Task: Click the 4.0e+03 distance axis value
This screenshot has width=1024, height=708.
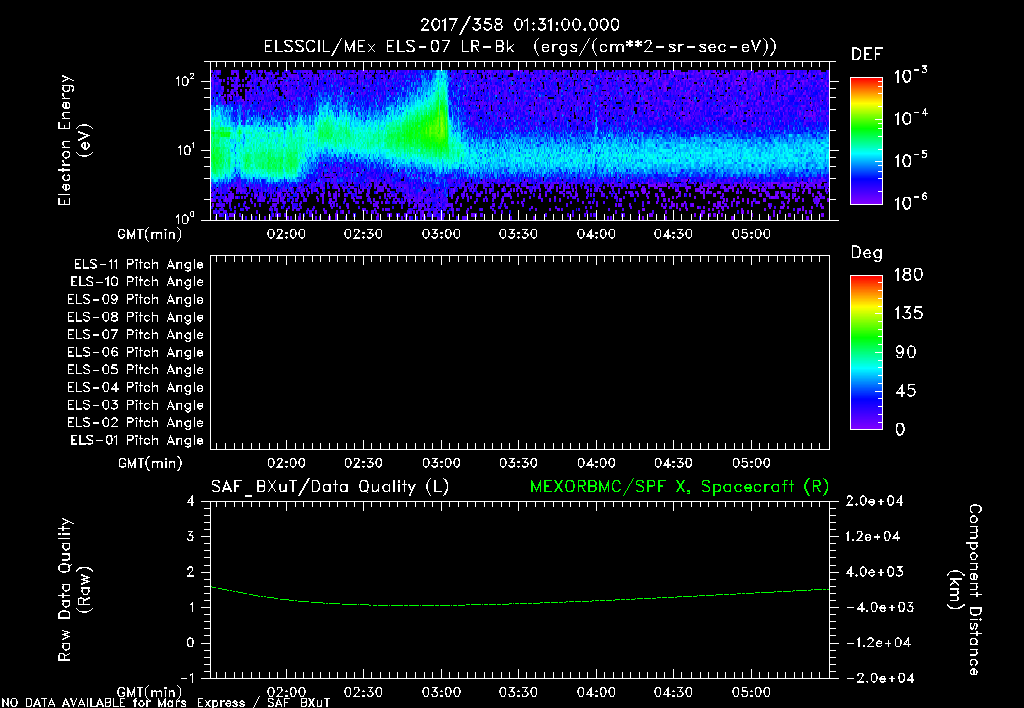Action: click(874, 572)
